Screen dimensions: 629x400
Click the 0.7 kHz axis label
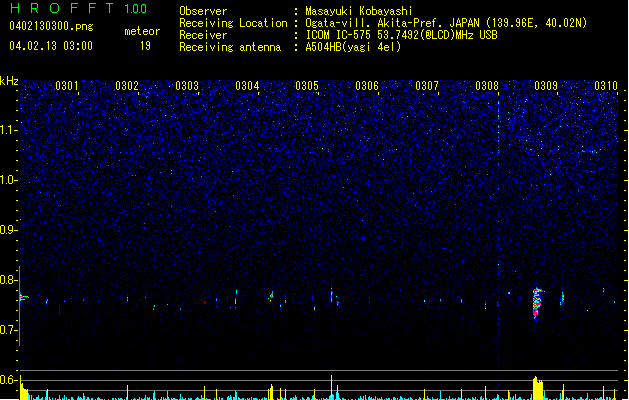point(8,330)
